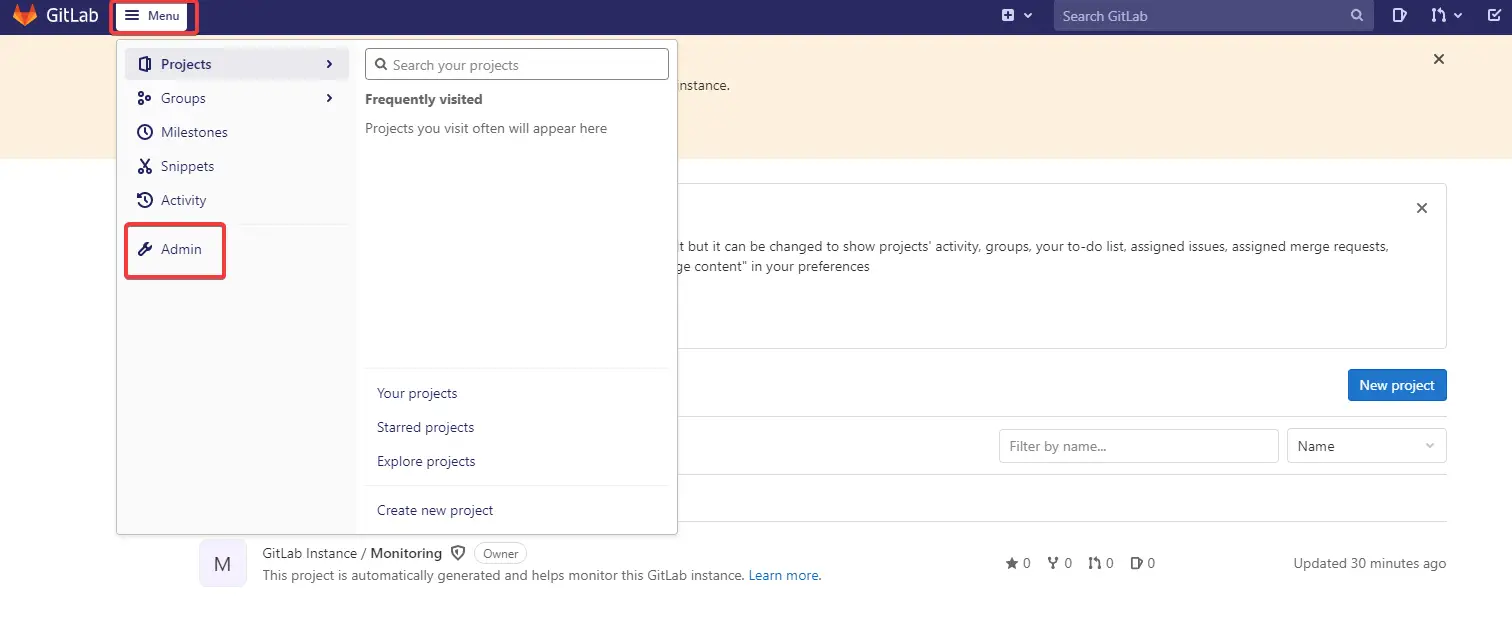Image resolution: width=1512 pixels, height=638 pixels.
Task: Click the shield badge next to Monitoring project
Action: [458, 553]
